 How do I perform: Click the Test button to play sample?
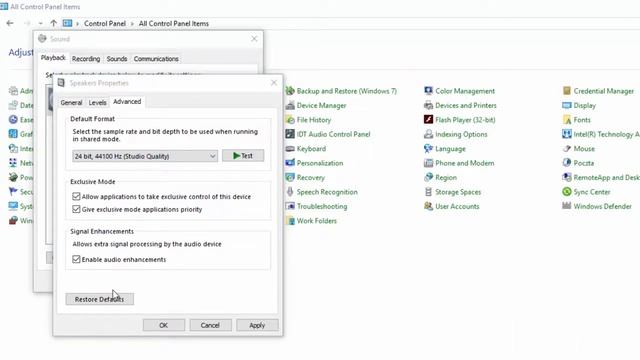pyautogui.click(x=243, y=156)
